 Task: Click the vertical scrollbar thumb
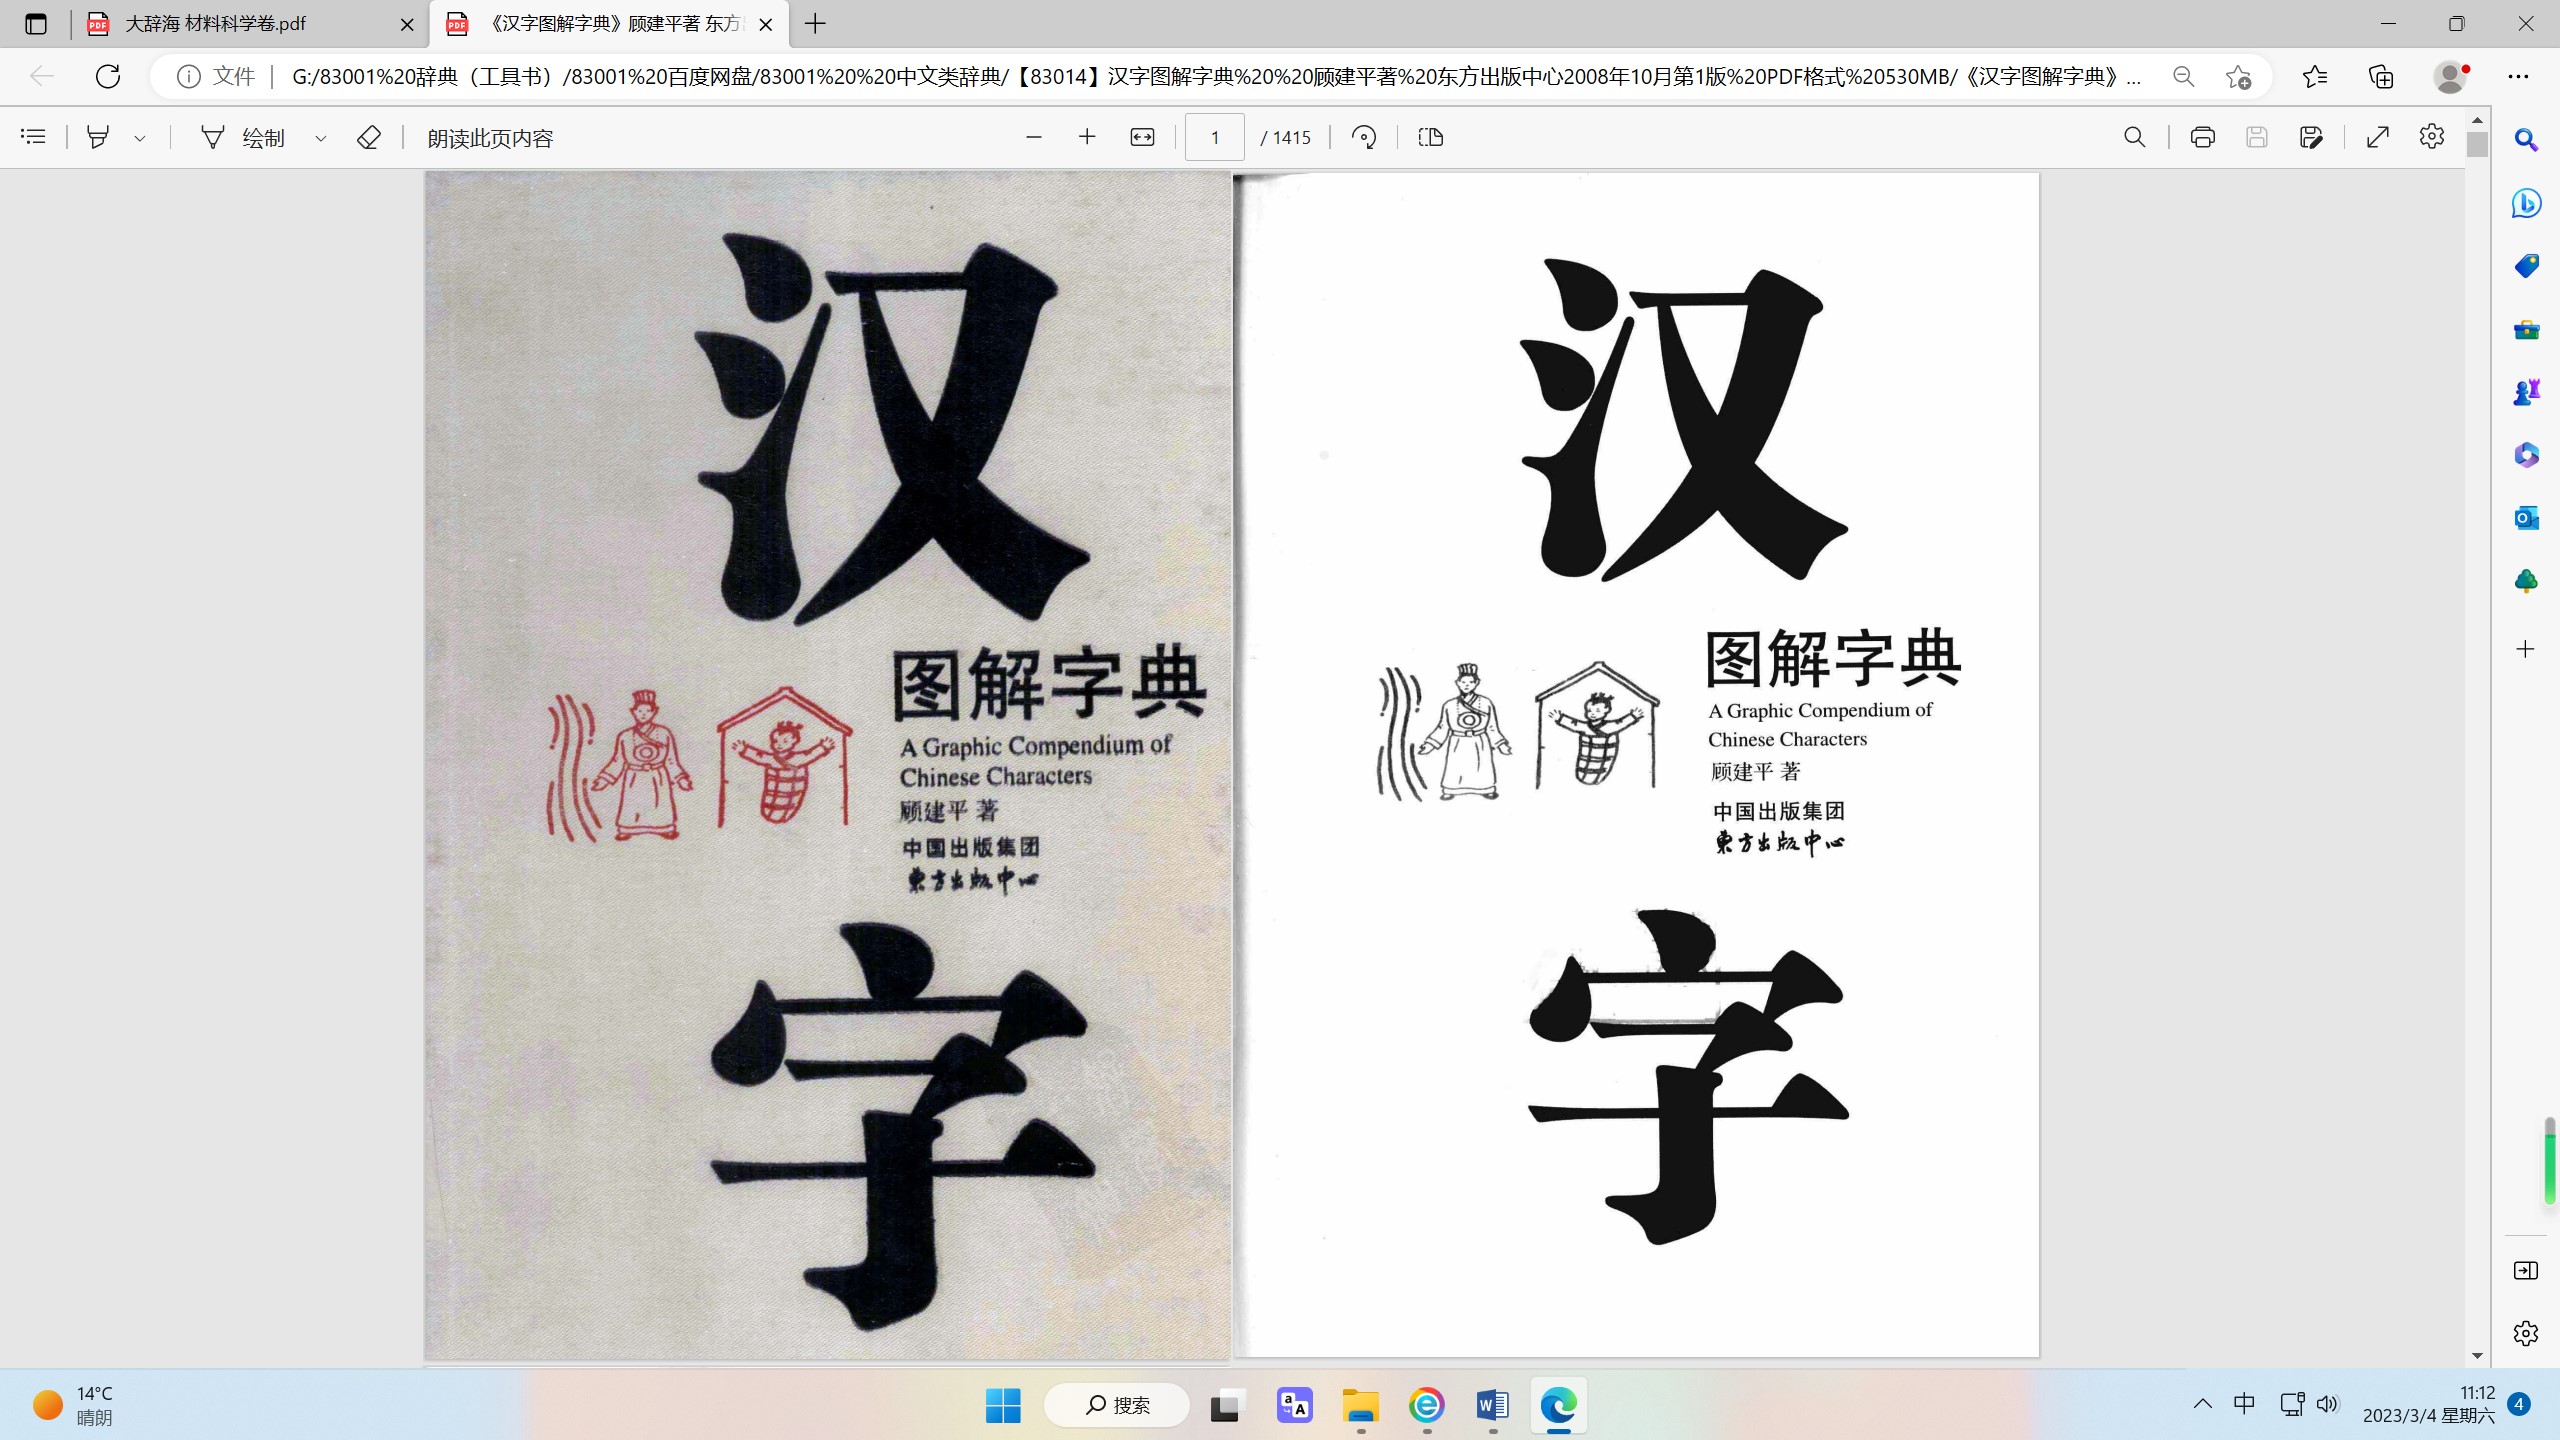point(2477,144)
